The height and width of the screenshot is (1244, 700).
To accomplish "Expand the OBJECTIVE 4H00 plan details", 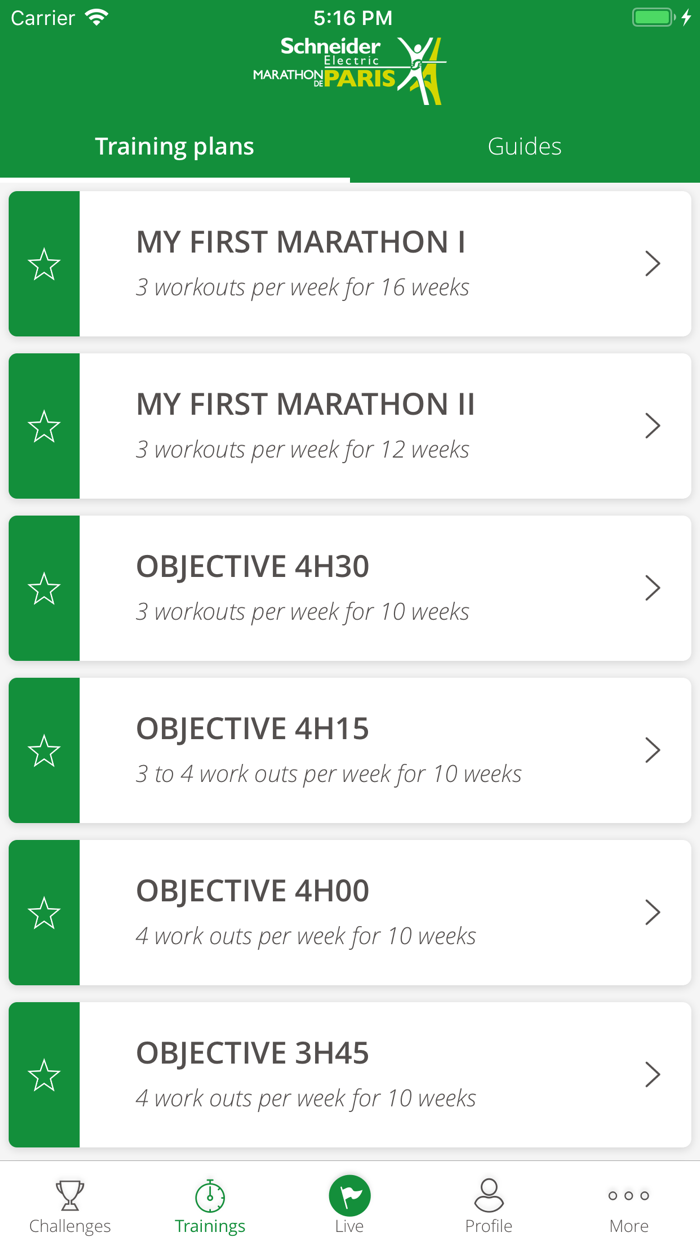I will (x=653, y=912).
